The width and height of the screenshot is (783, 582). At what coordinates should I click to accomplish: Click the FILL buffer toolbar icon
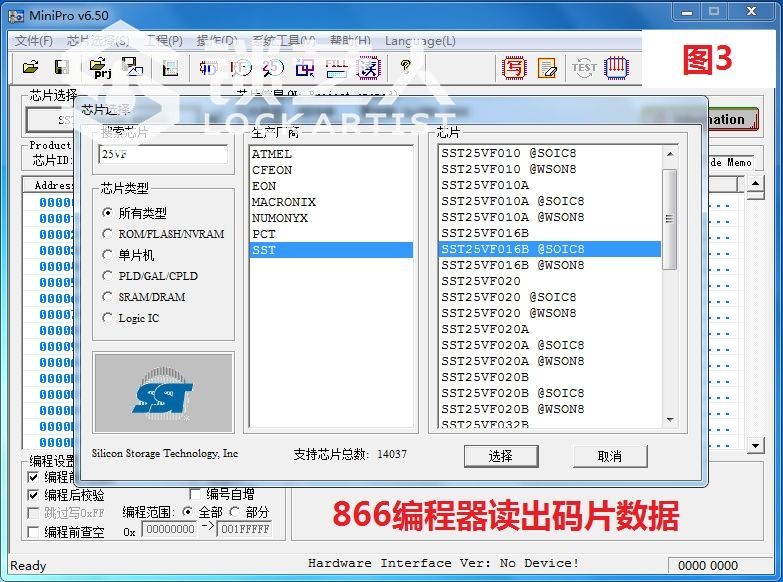coord(336,68)
